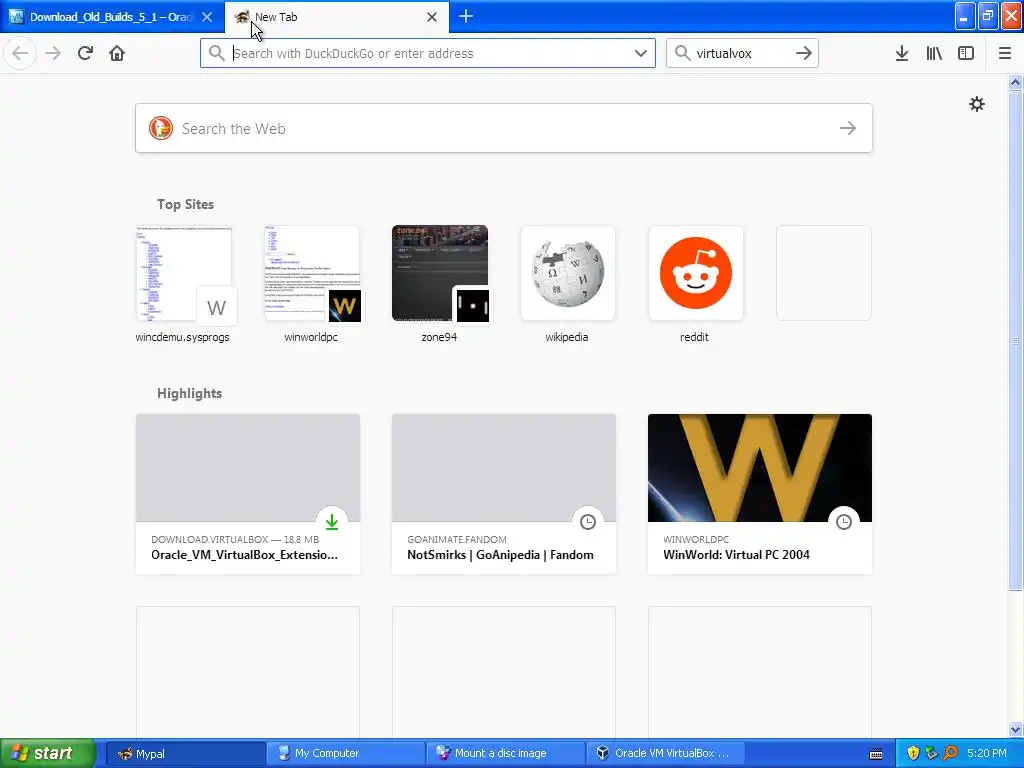Open WinWorld: Virtual PC 2004 highlight
This screenshot has height=768, width=1024.
pos(760,494)
